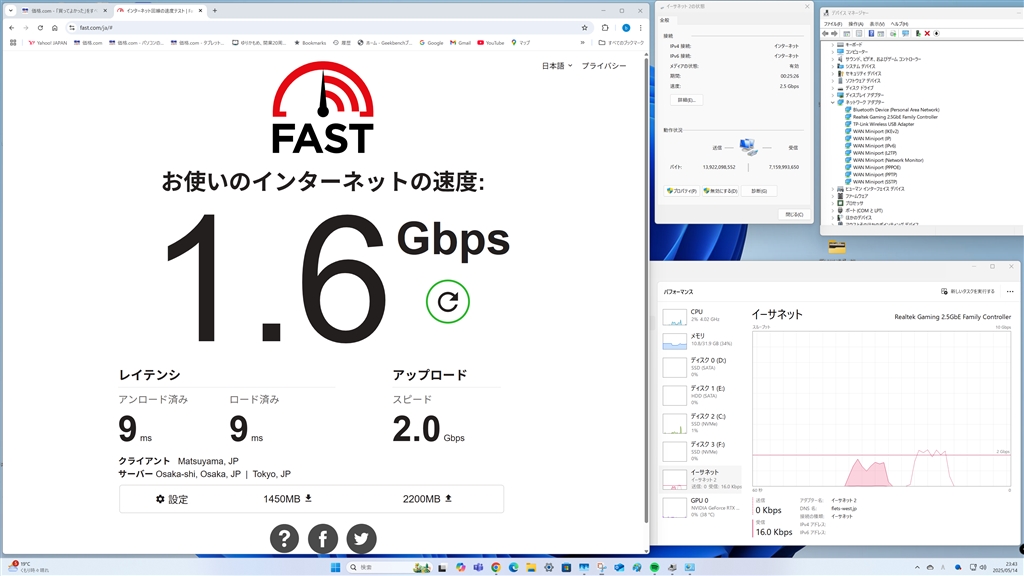This screenshot has height=576, width=1024.
Task: Select メモリ in Task Manager performance list
Action: point(701,340)
